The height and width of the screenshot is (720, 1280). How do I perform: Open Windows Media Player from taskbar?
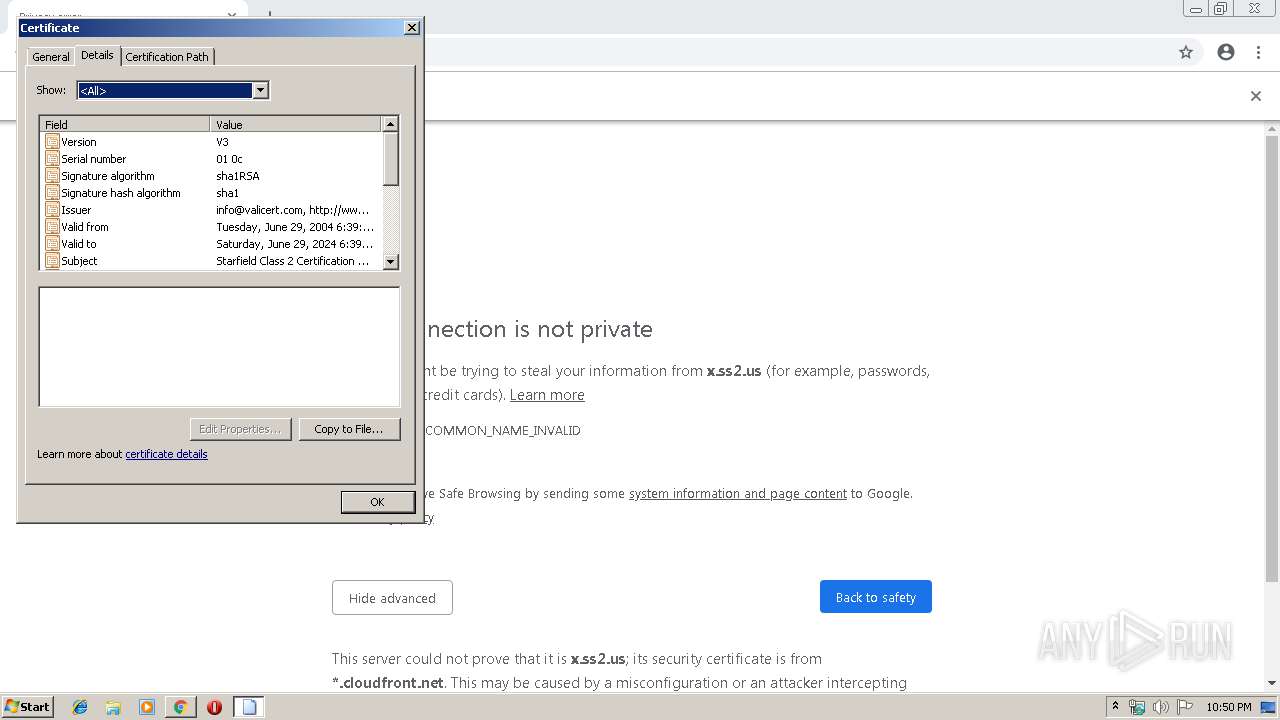pos(147,707)
